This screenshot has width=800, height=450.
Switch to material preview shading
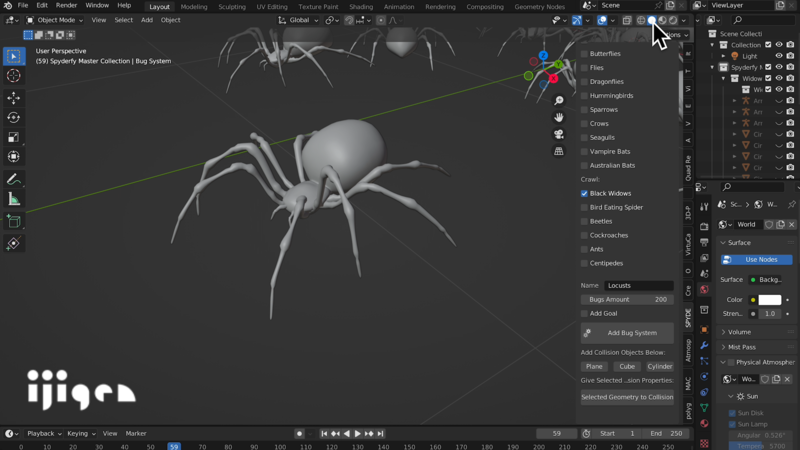click(662, 20)
